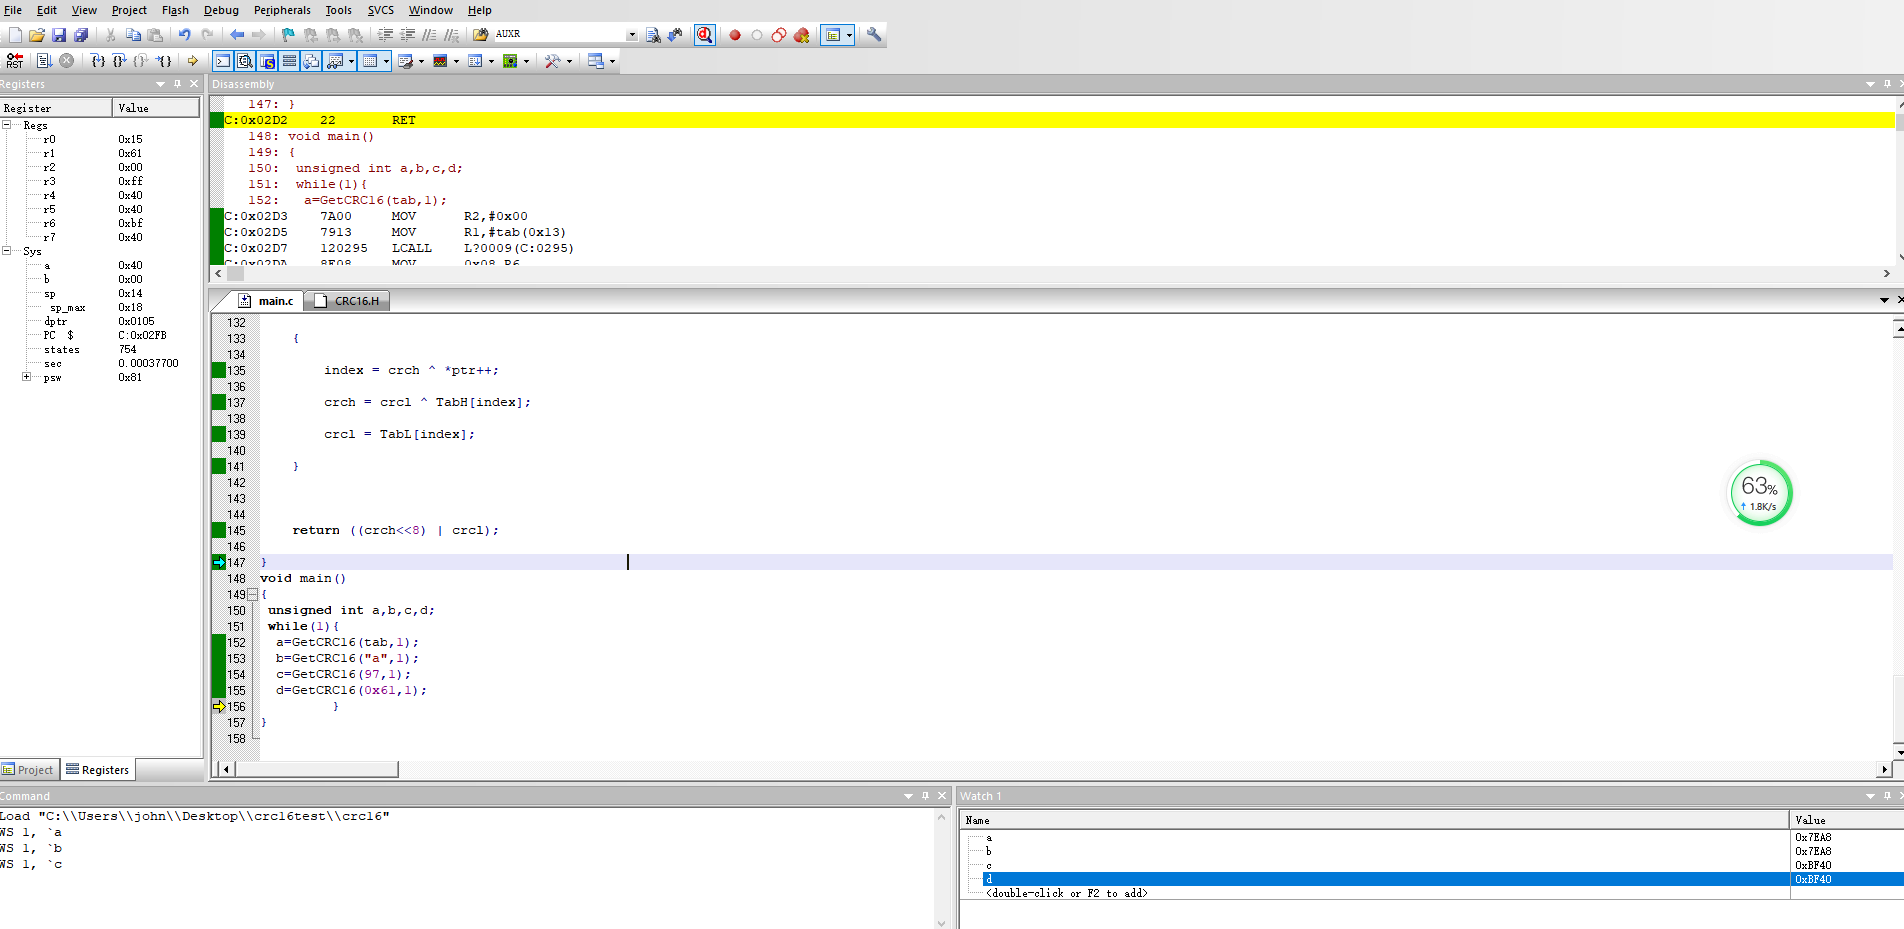Toggle bookmark flag icon
Screen dimensions: 1904x929
tap(288, 35)
